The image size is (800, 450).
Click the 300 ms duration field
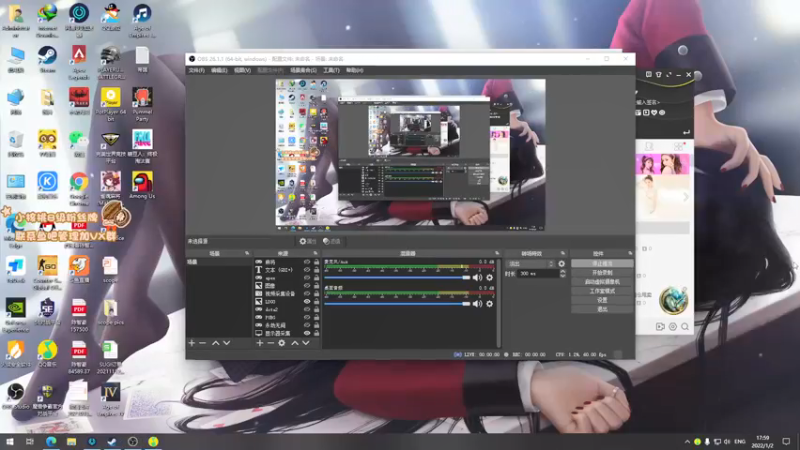coord(538,274)
